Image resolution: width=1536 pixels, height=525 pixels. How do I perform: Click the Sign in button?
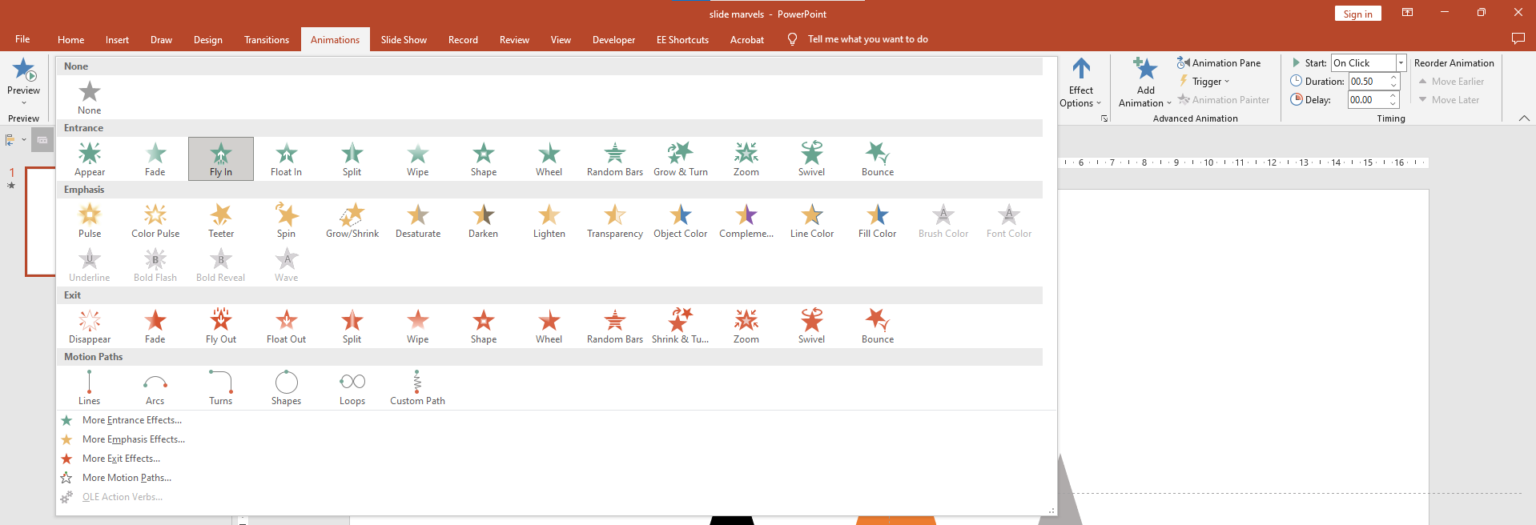coord(1358,13)
